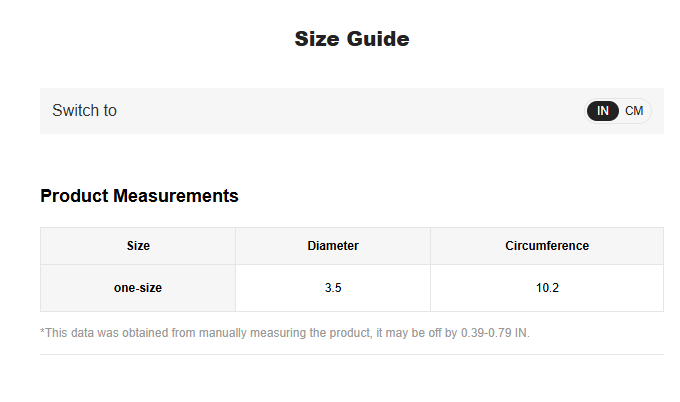Click the 3.5 diameter value
Screen dimensions: 680x402
(333, 288)
